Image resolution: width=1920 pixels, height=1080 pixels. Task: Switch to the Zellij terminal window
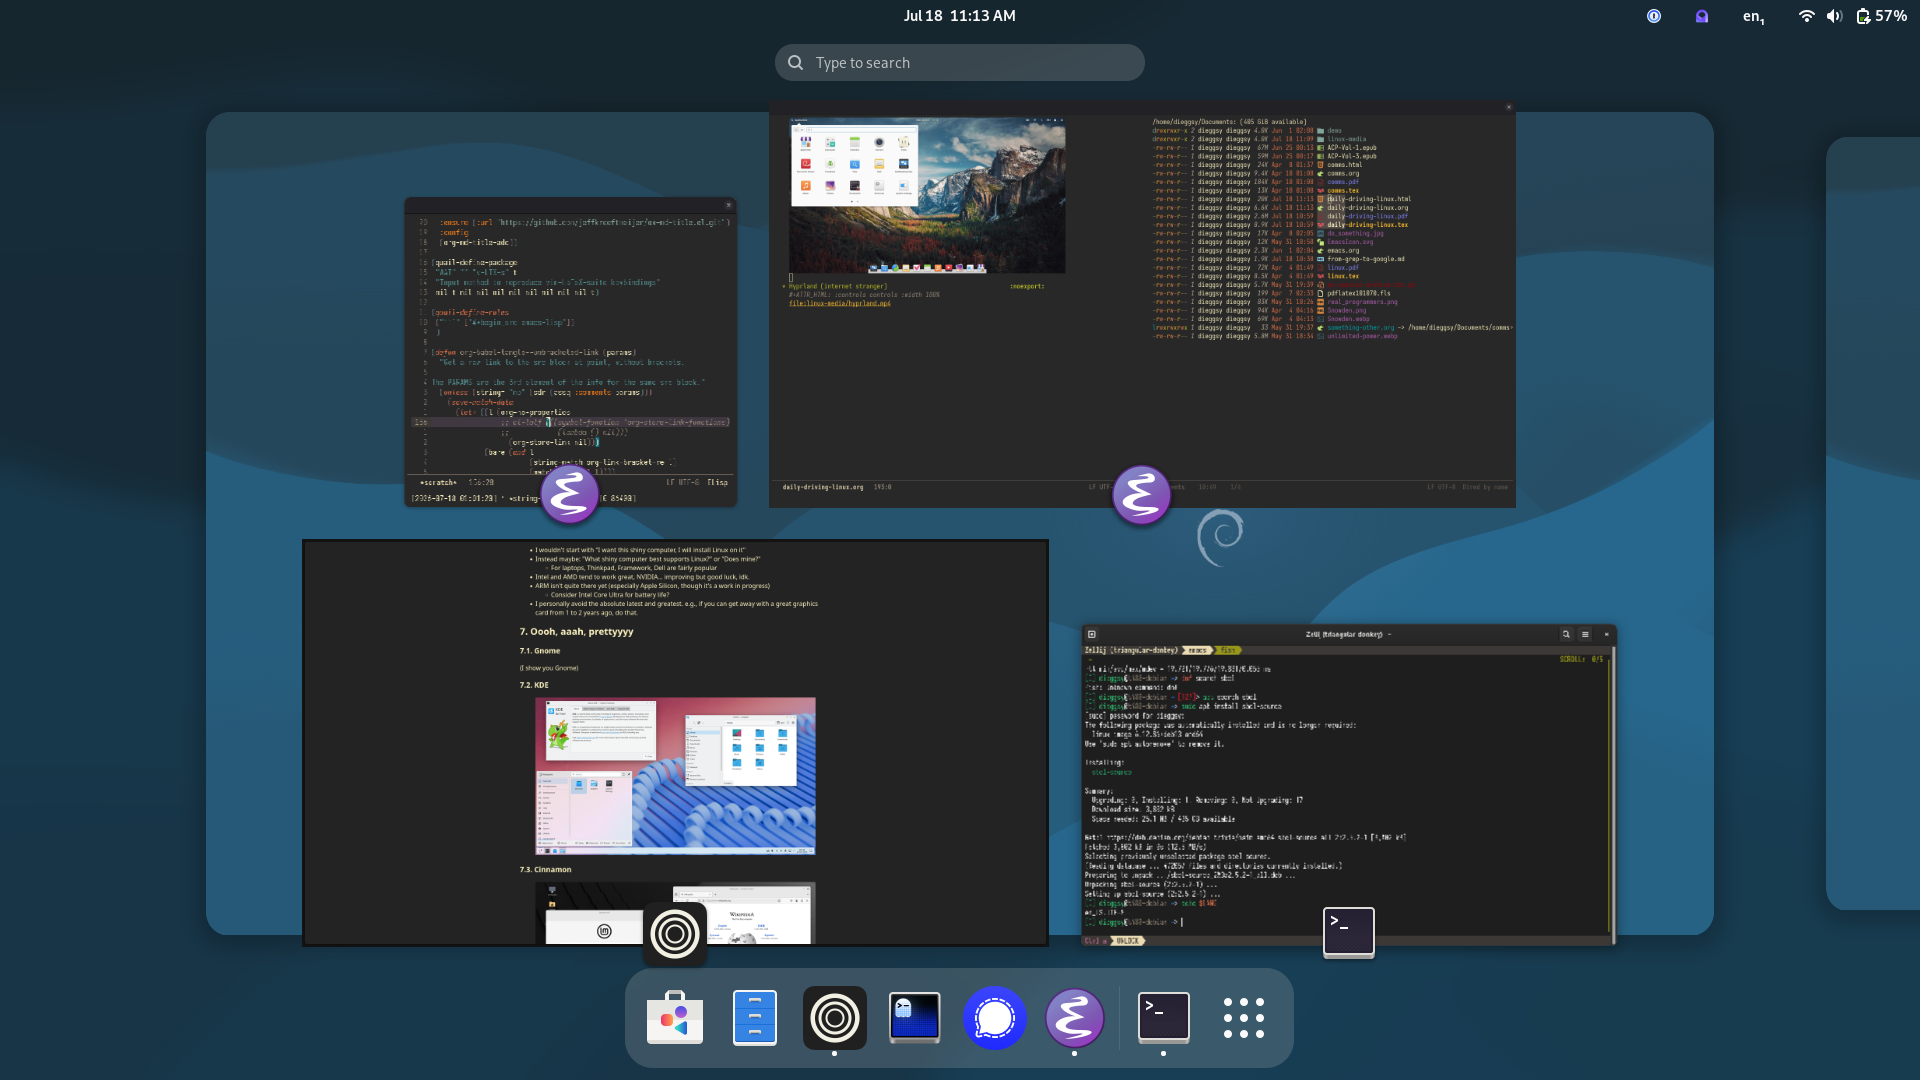pyautogui.click(x=1349, y=785)
